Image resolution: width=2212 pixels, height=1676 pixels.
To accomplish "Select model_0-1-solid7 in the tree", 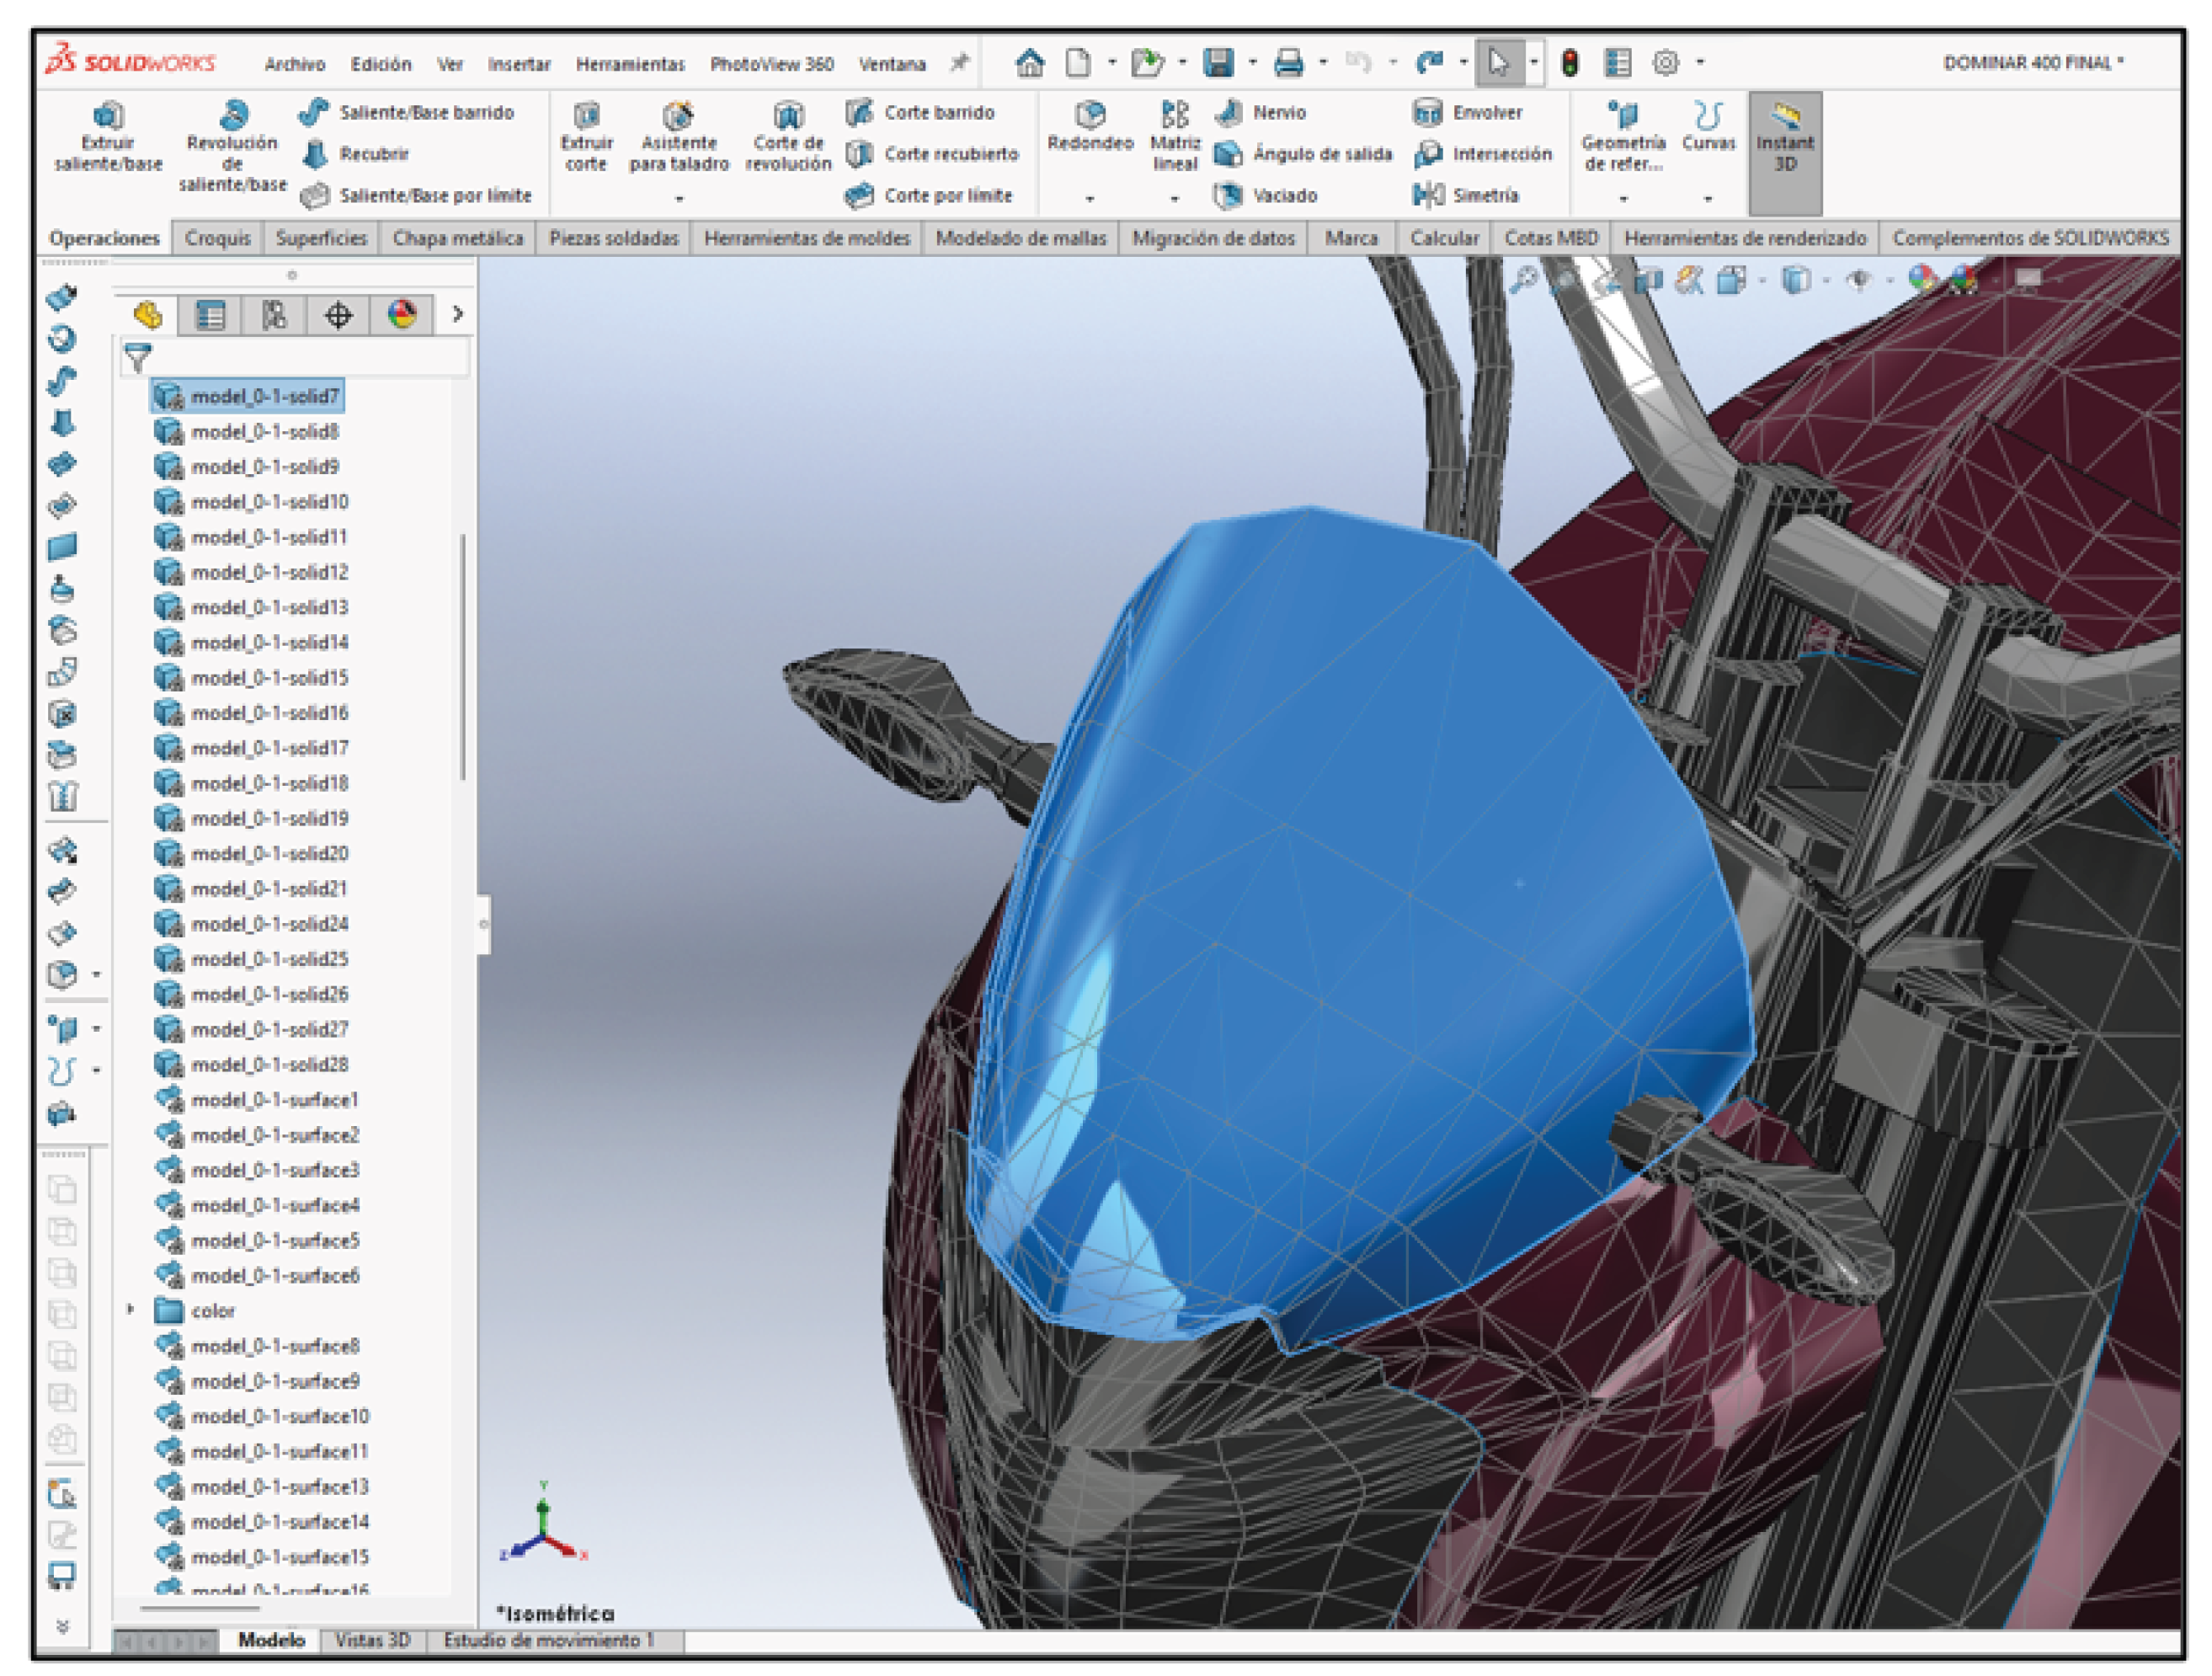I will click(248, 396).
